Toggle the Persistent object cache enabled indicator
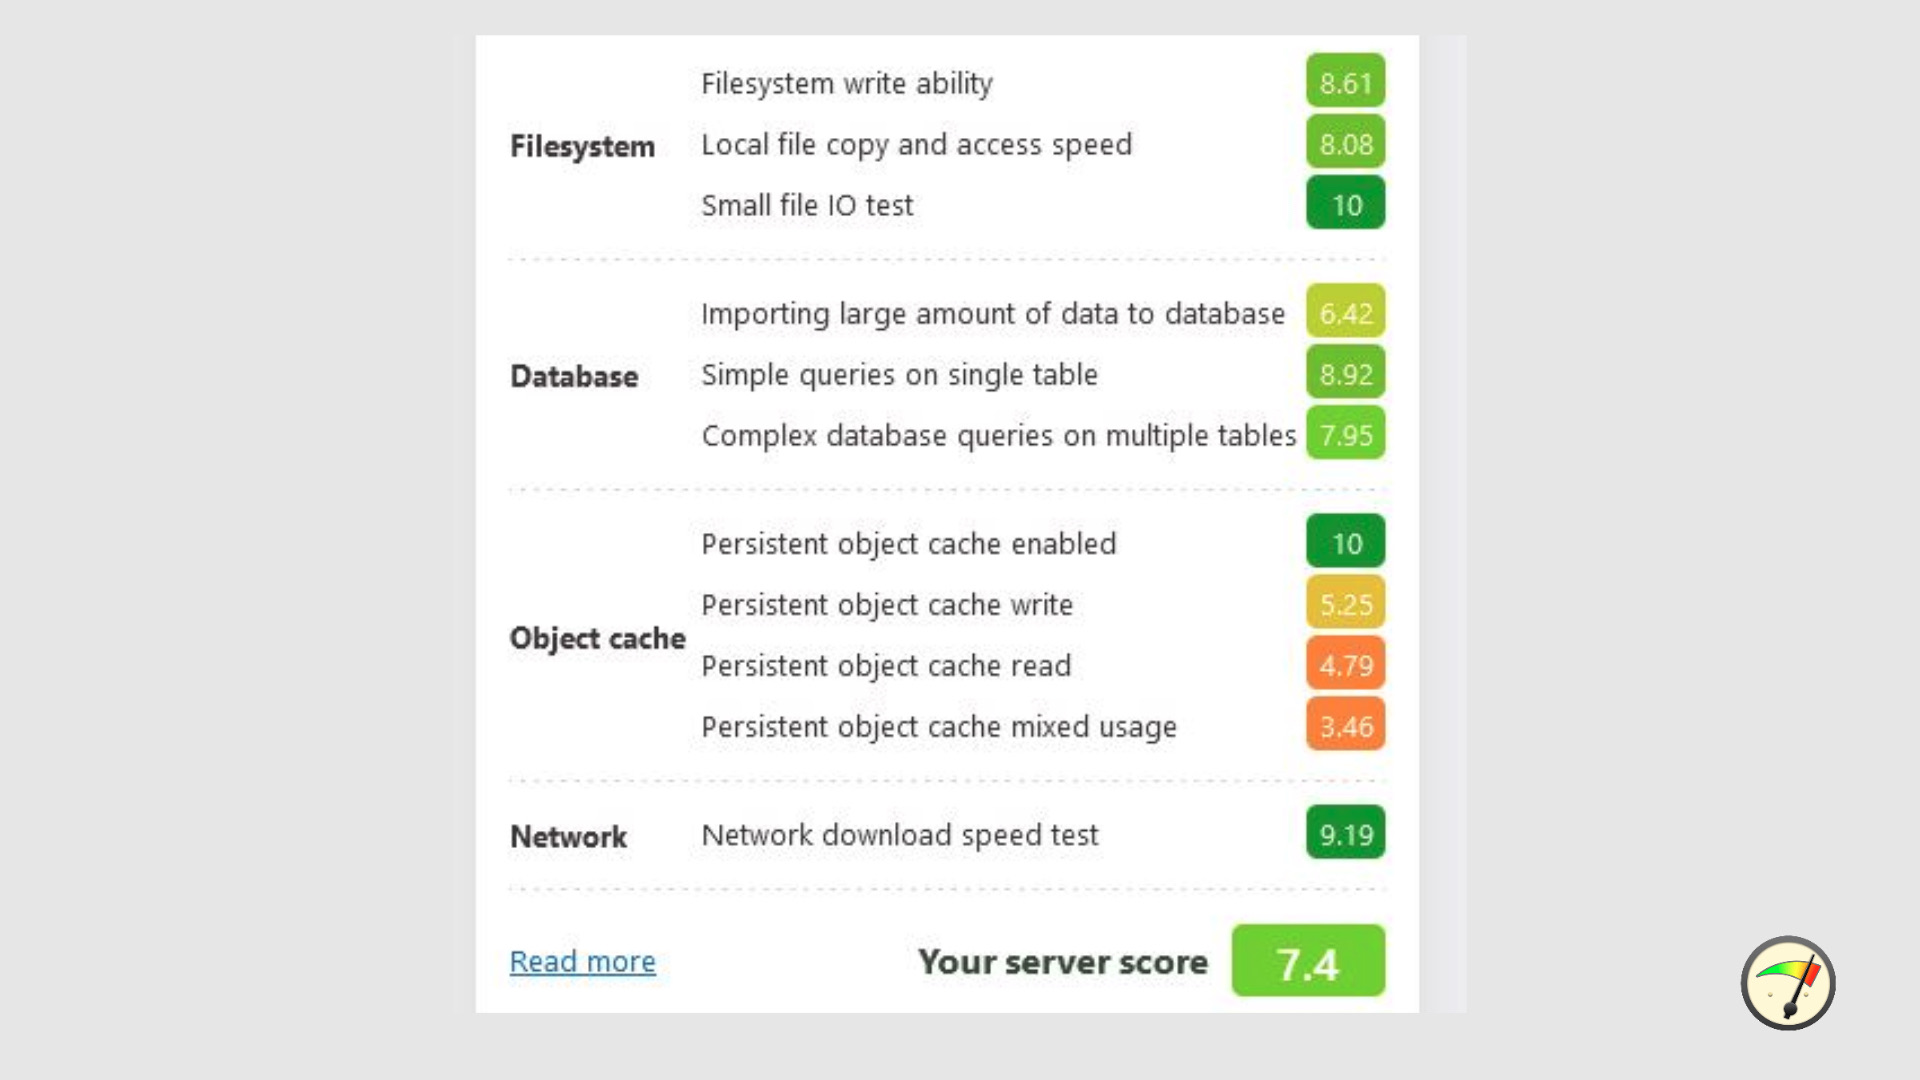1920x1080 pixels. click(1345, 542)
